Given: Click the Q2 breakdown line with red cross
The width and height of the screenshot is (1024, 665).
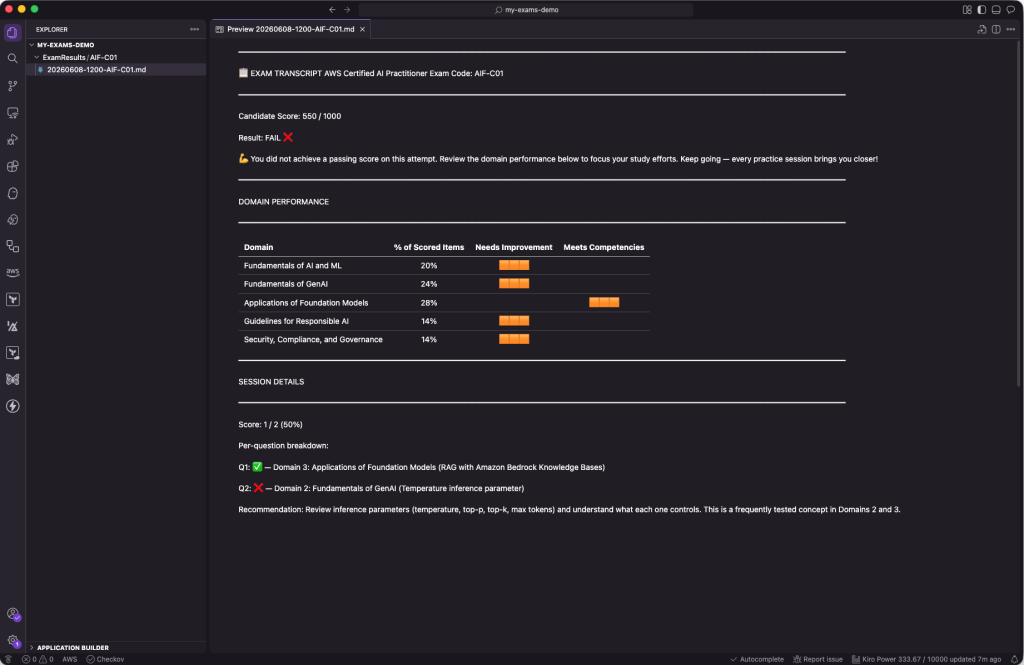Looking at the screenshot, I should [x=381, y=488].
